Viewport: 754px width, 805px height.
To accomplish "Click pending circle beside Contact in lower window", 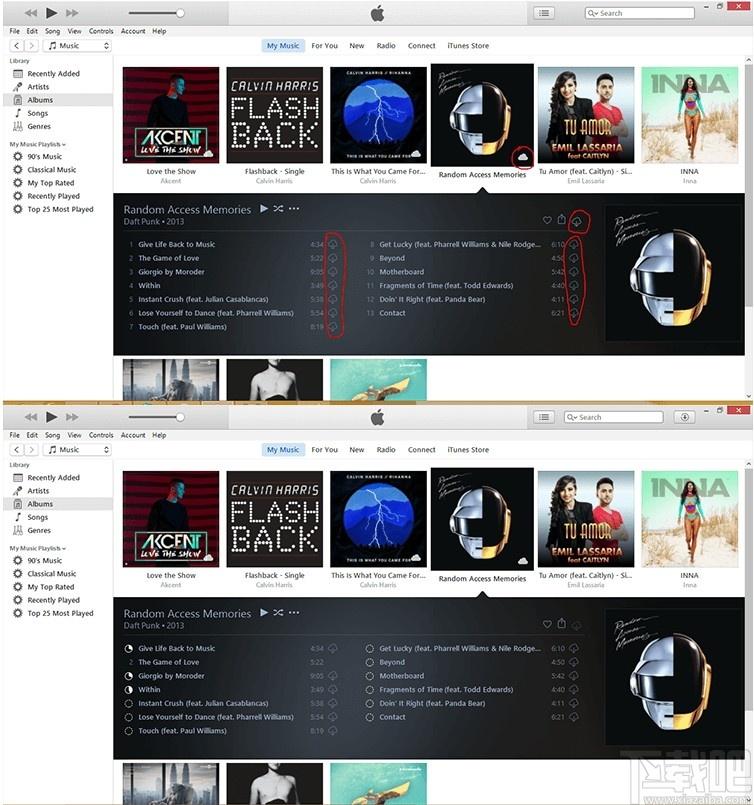I will coord(370,717).
